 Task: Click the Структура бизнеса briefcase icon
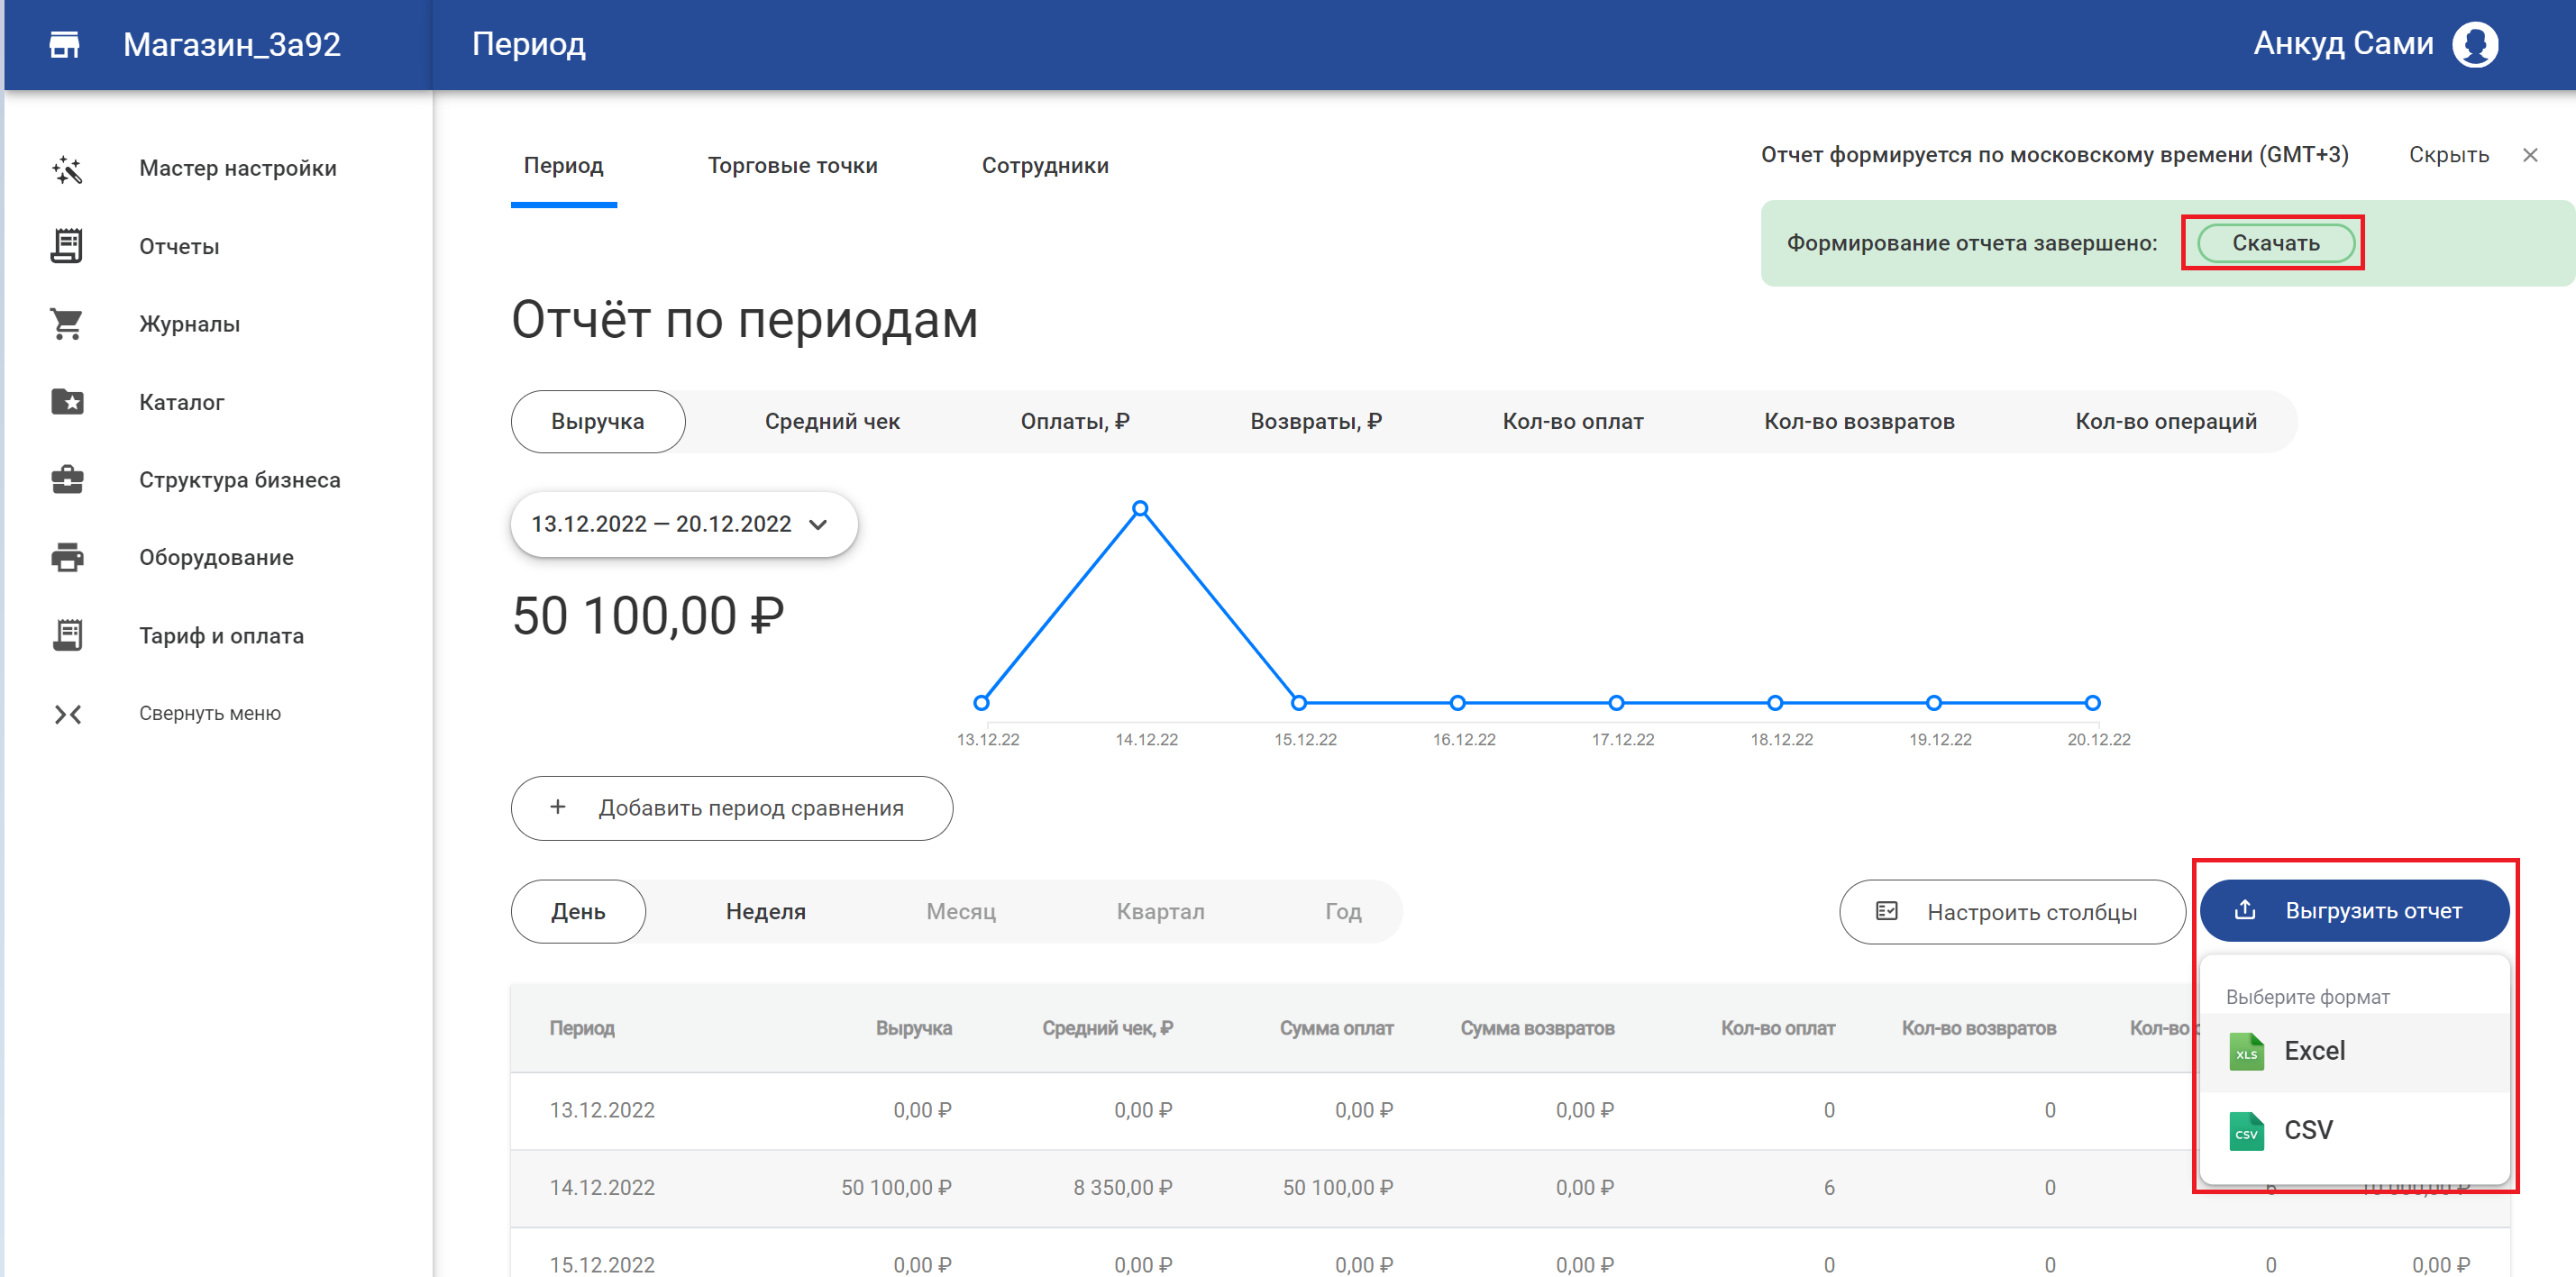(x=67, y=480)
